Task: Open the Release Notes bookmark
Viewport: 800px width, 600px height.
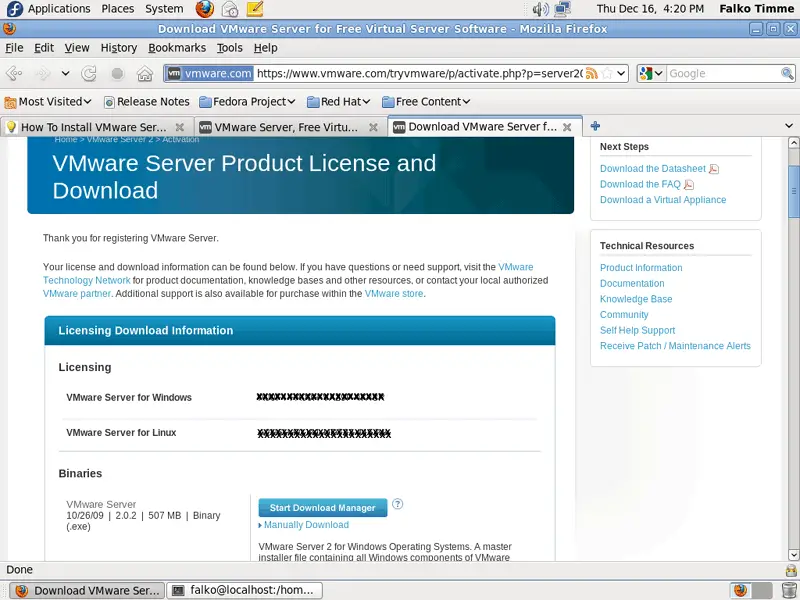Action: [147, 102]
